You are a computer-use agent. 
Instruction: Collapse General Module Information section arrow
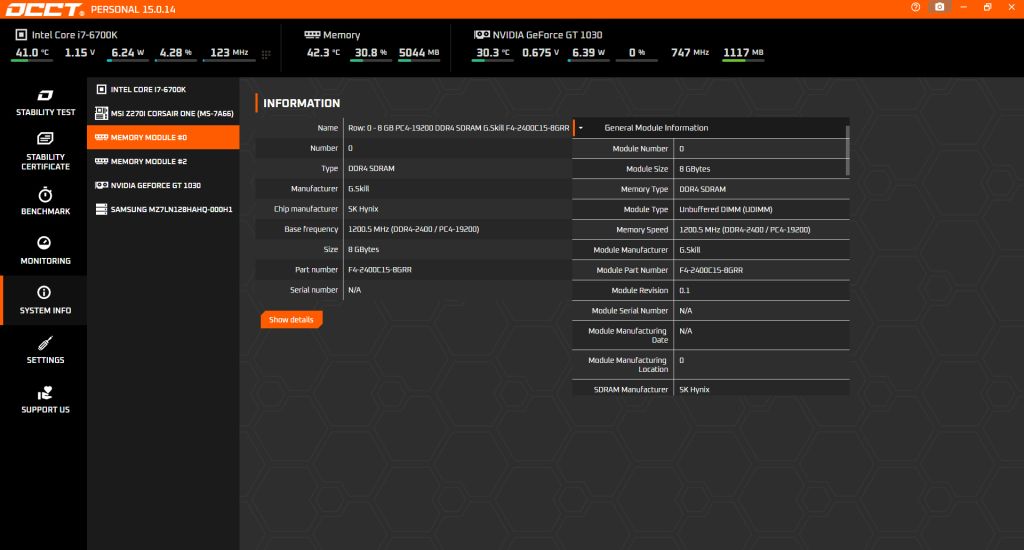tap(581, 128)
